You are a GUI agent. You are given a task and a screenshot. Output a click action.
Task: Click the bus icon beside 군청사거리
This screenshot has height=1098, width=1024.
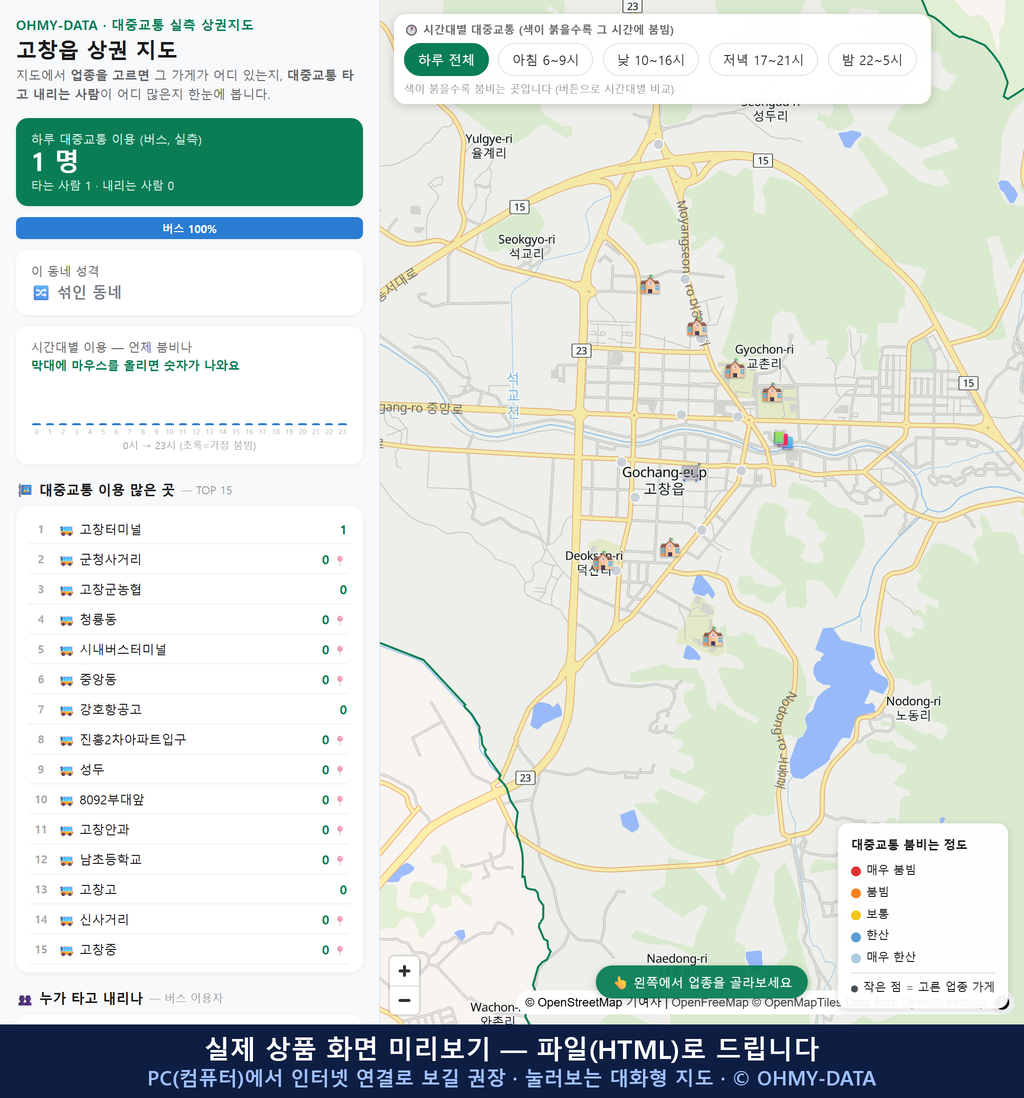coord(67,561)
